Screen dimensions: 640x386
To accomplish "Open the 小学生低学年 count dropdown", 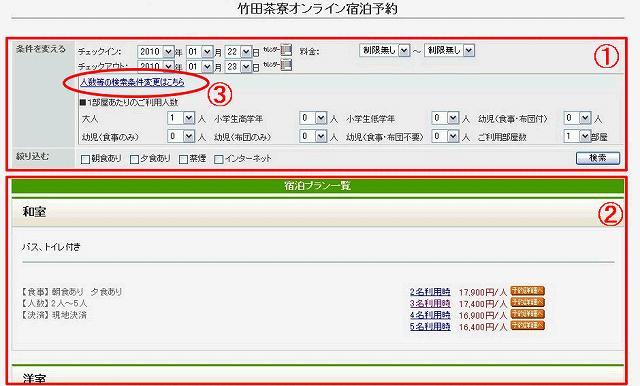I will point(445,118).
